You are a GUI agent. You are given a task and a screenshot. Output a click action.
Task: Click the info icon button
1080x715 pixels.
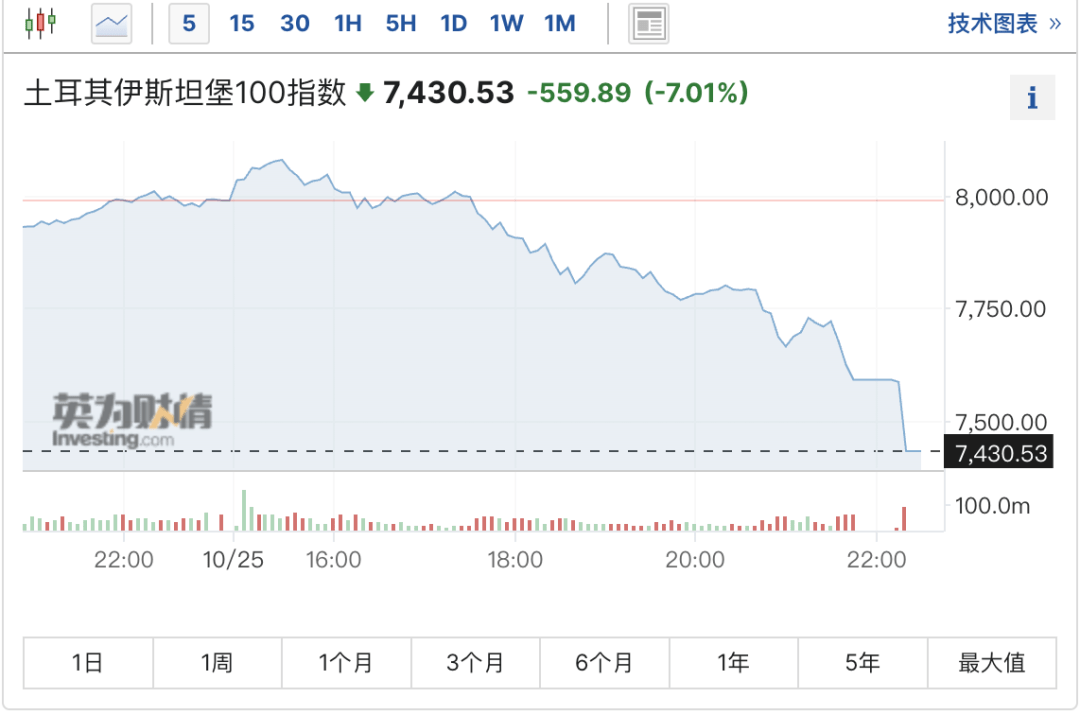1032,97
